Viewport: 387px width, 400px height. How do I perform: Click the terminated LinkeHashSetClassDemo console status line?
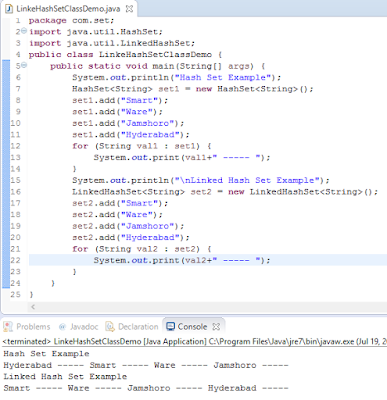[x=194, y=342]
